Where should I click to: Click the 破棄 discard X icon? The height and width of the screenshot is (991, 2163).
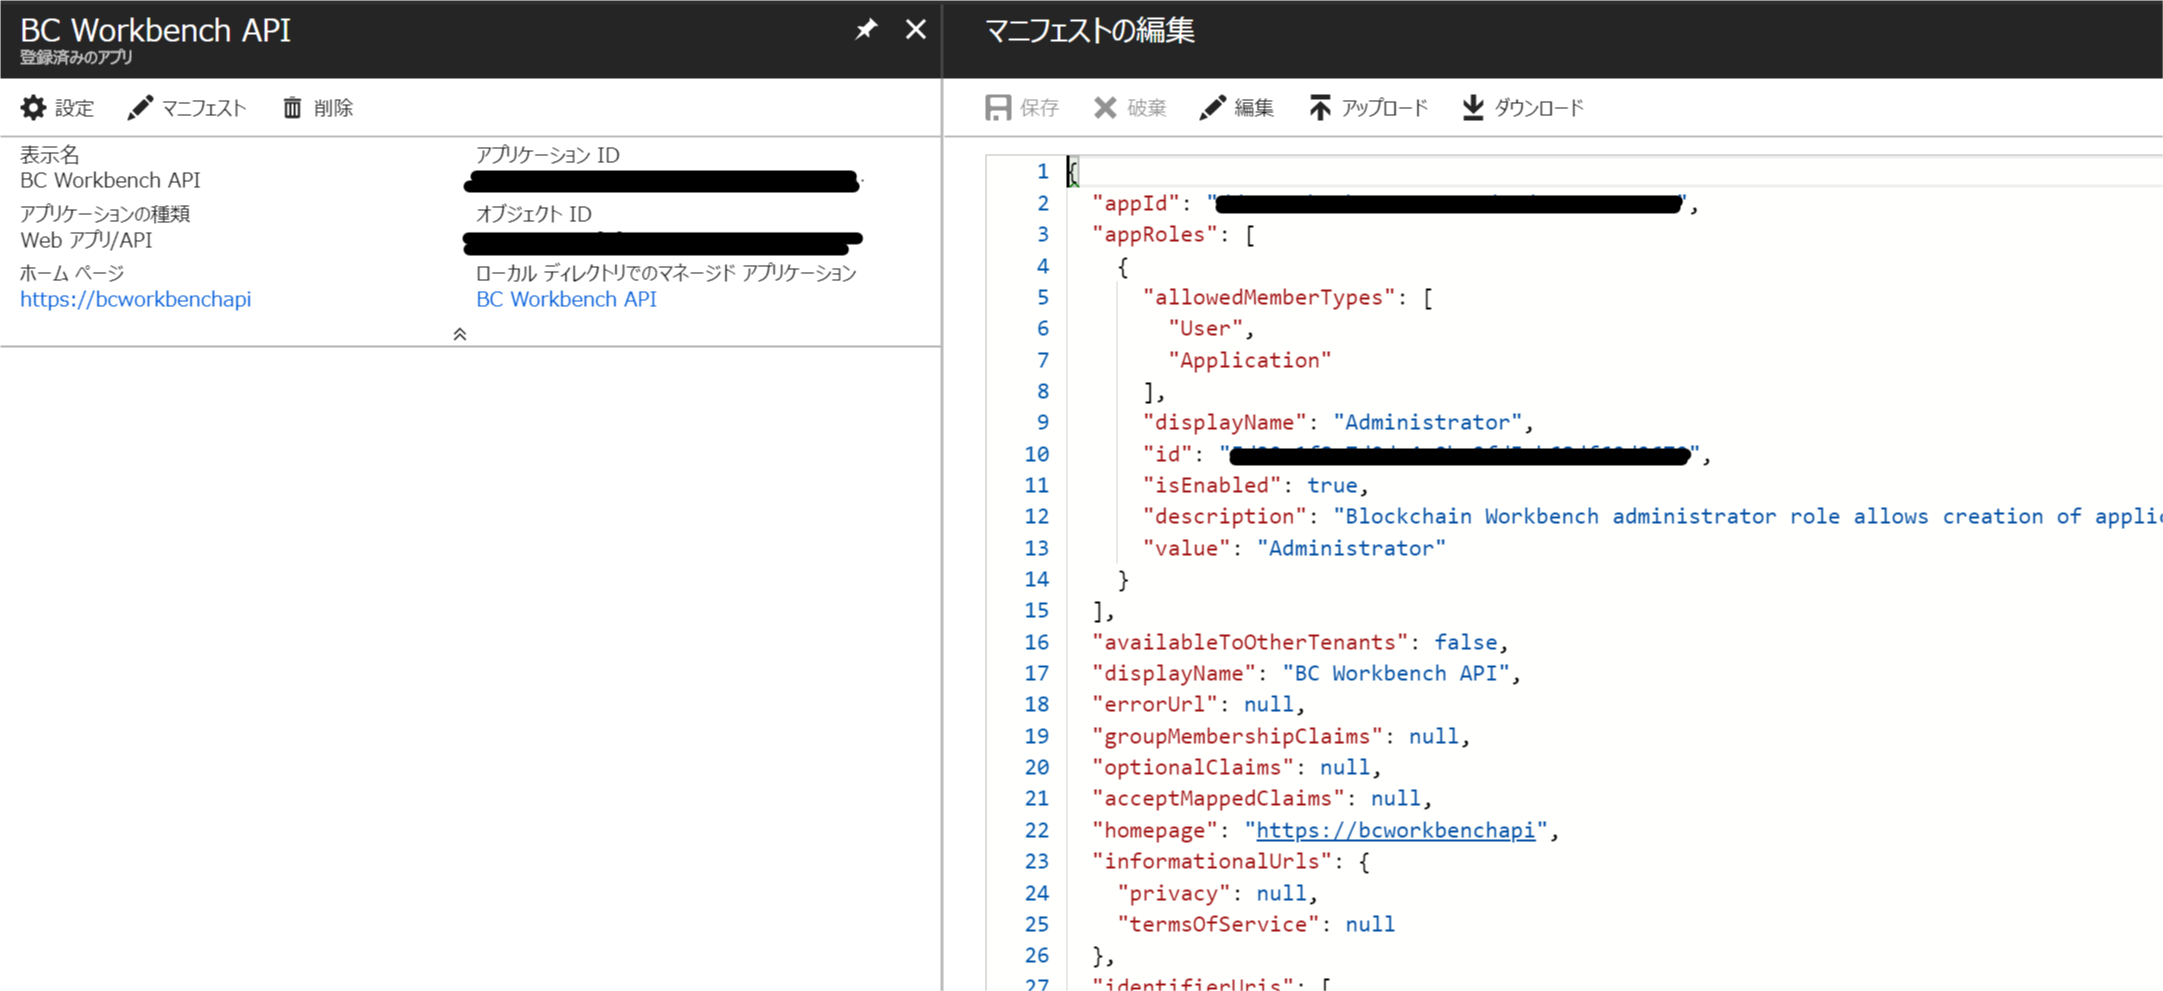1105,108
